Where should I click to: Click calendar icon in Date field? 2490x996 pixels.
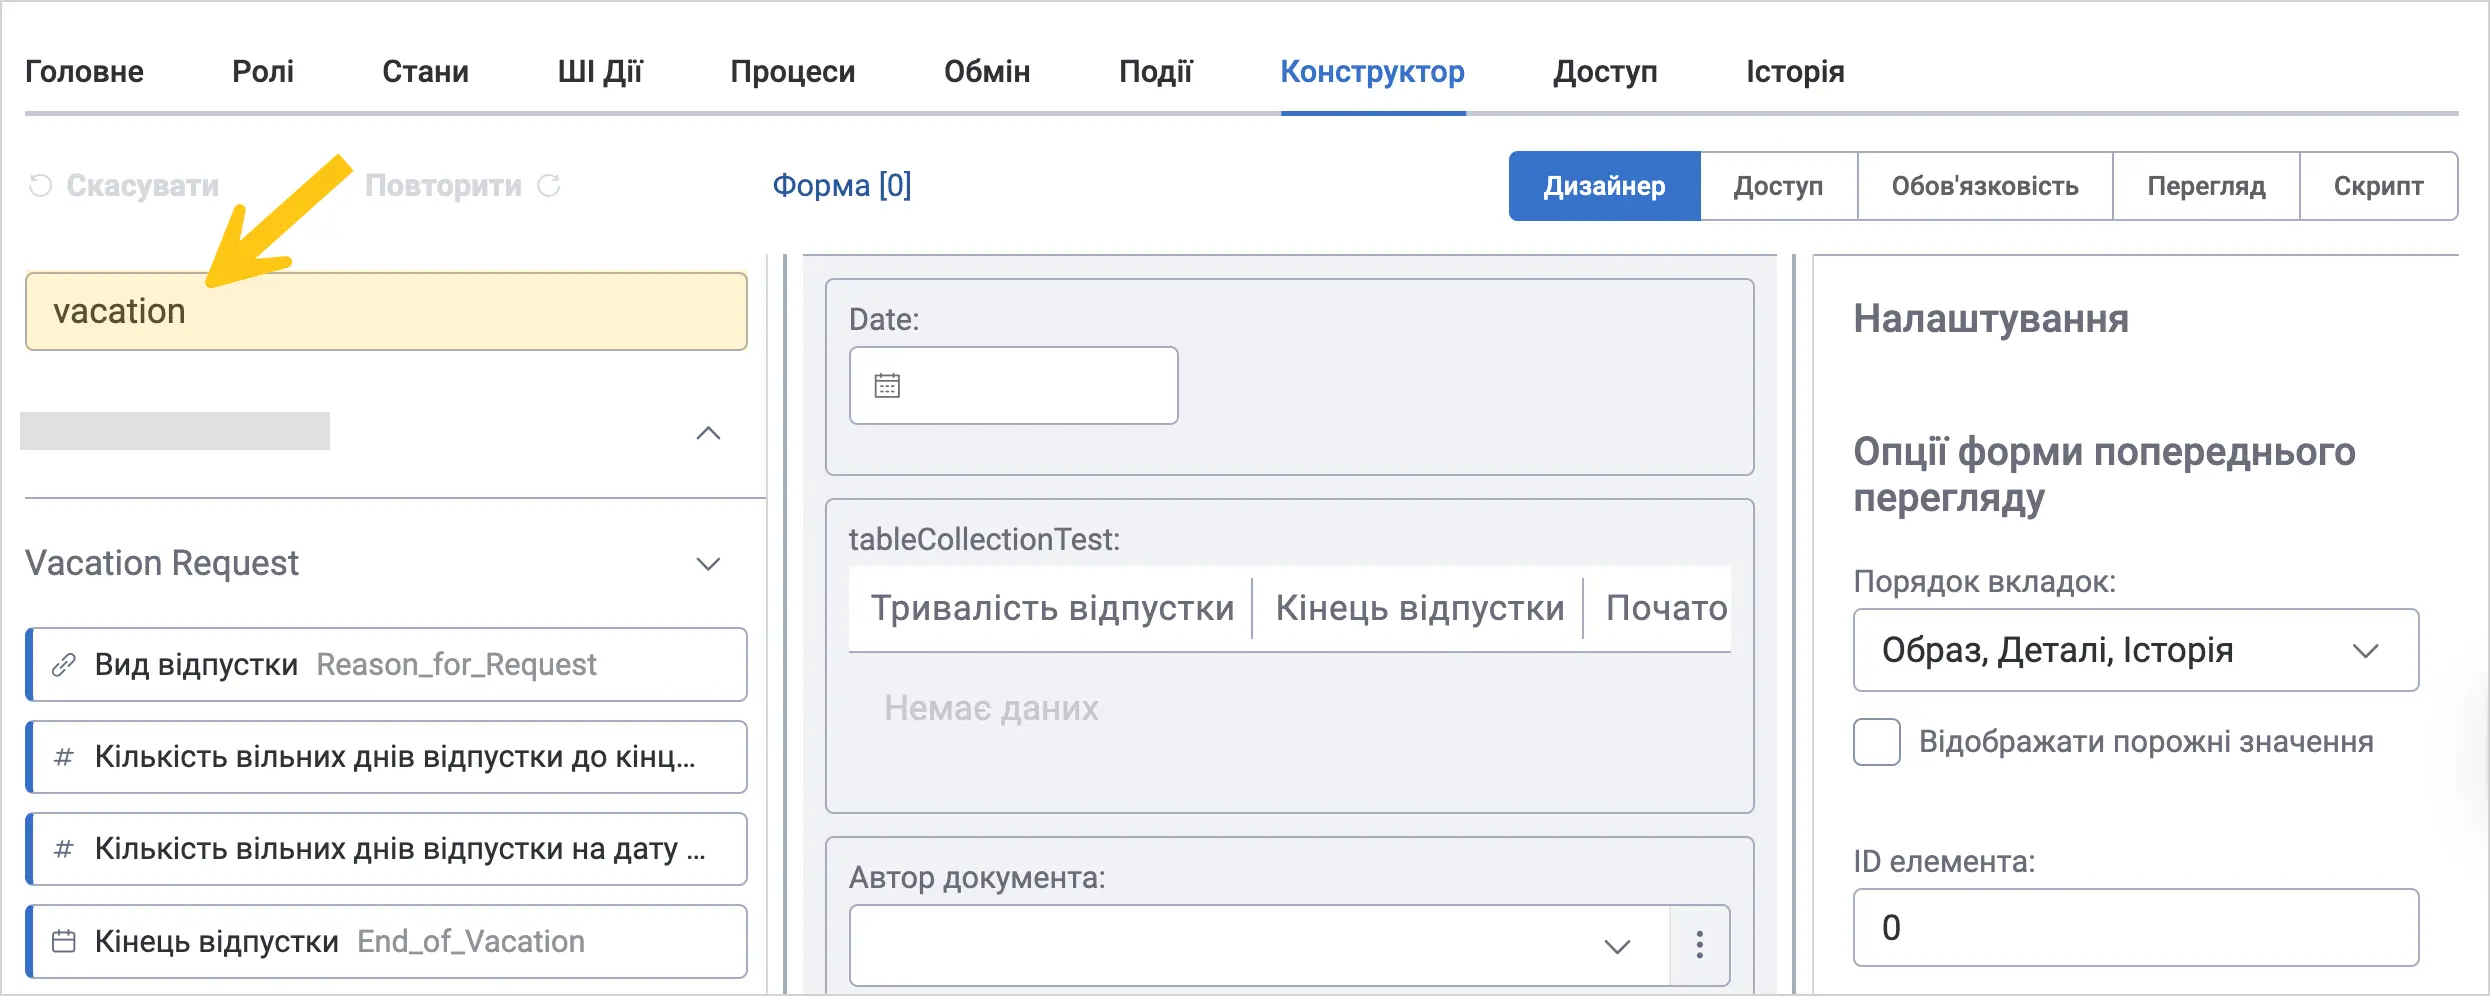(x=887, y=385)
